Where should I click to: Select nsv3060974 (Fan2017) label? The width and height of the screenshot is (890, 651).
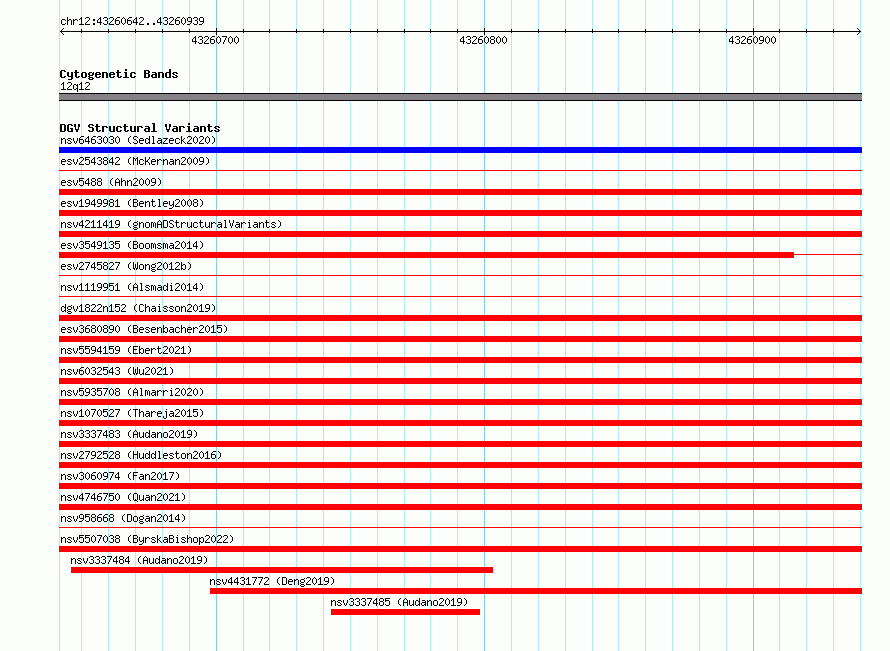click(120, 476)
